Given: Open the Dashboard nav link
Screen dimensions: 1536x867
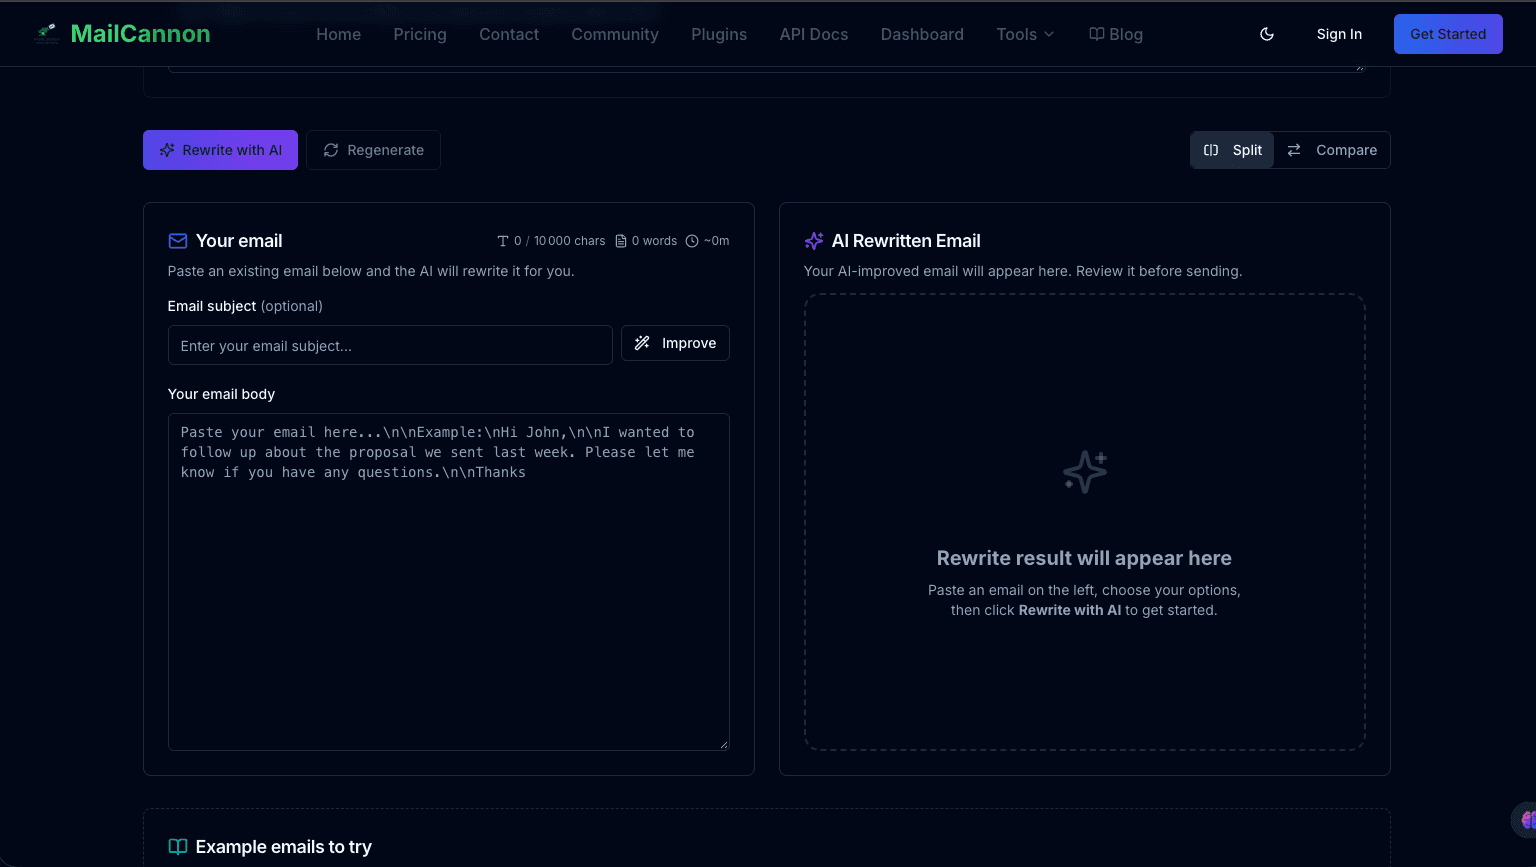Looking at the screenshot, I should 922,34.
